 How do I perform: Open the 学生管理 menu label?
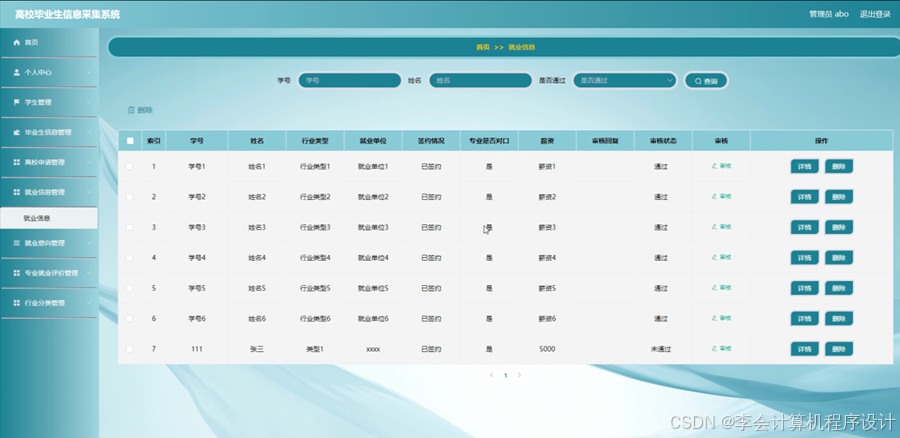pyautogui.click(x=38, y=102)
